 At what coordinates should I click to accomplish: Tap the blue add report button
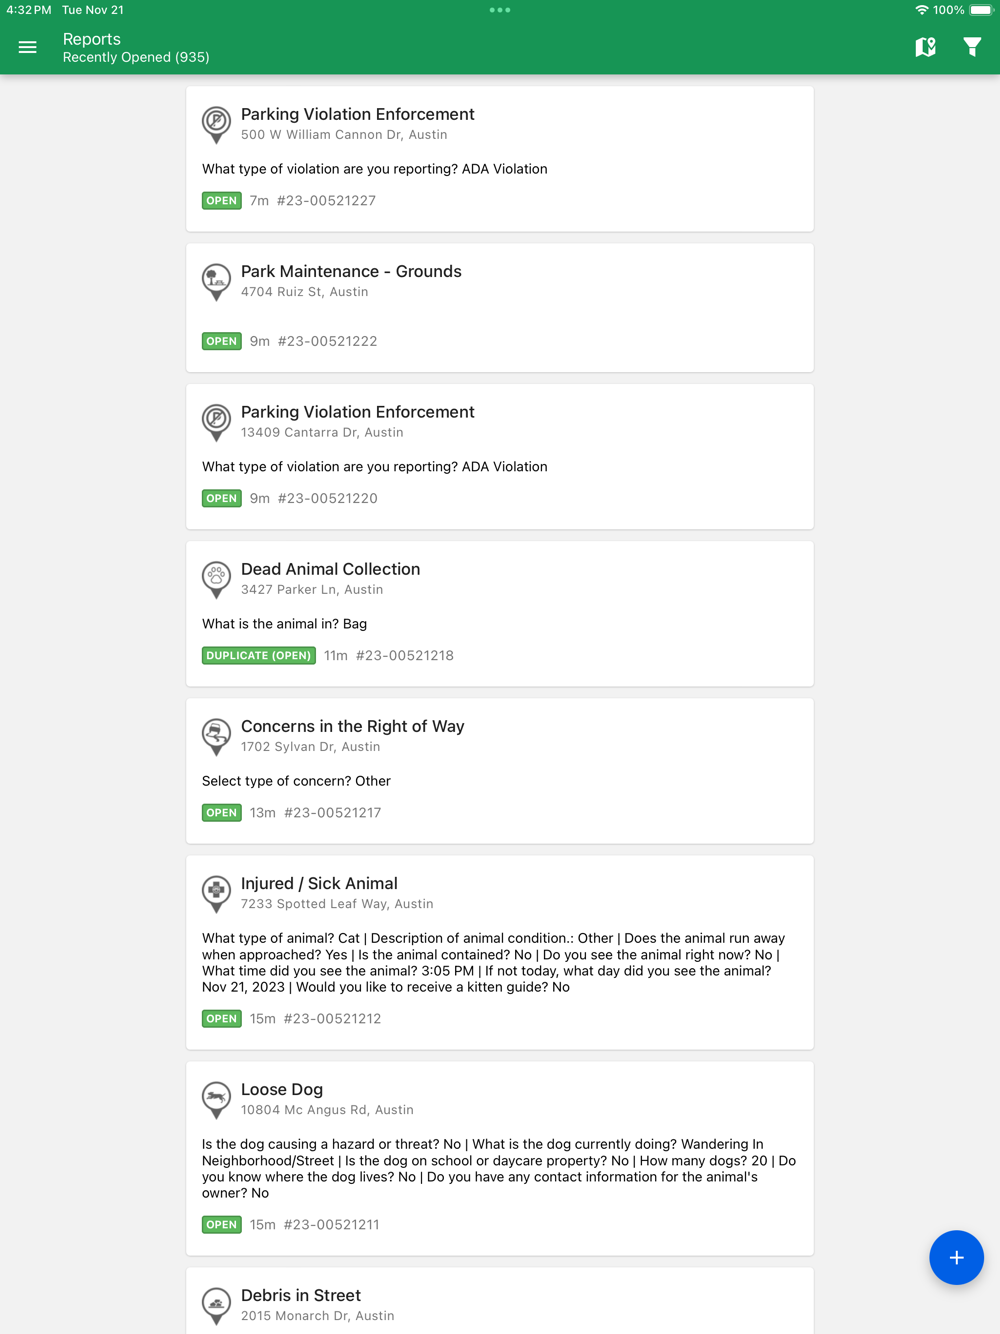[956, 1257]
